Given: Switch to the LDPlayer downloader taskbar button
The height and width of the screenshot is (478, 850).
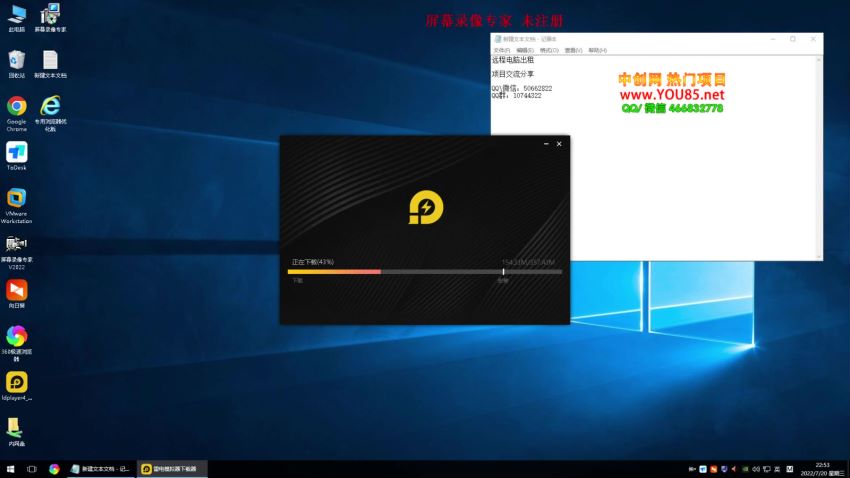Looking at the screenshot, I should click(171, 469).
